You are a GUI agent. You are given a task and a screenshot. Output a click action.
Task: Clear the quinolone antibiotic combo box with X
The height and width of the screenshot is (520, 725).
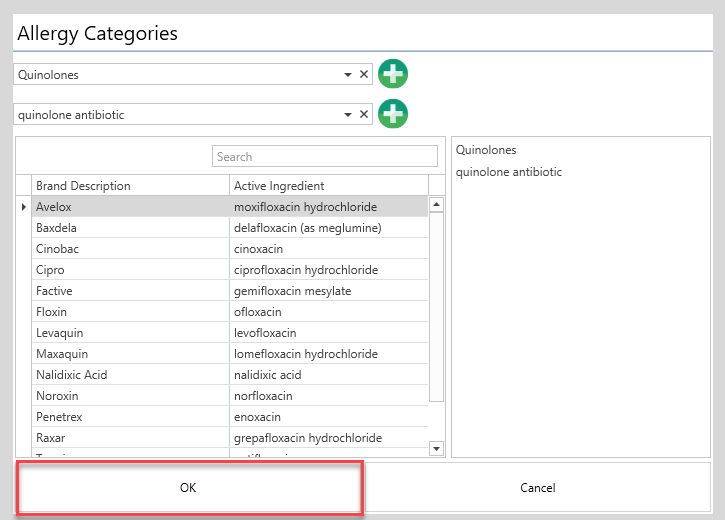click(364, 114)
